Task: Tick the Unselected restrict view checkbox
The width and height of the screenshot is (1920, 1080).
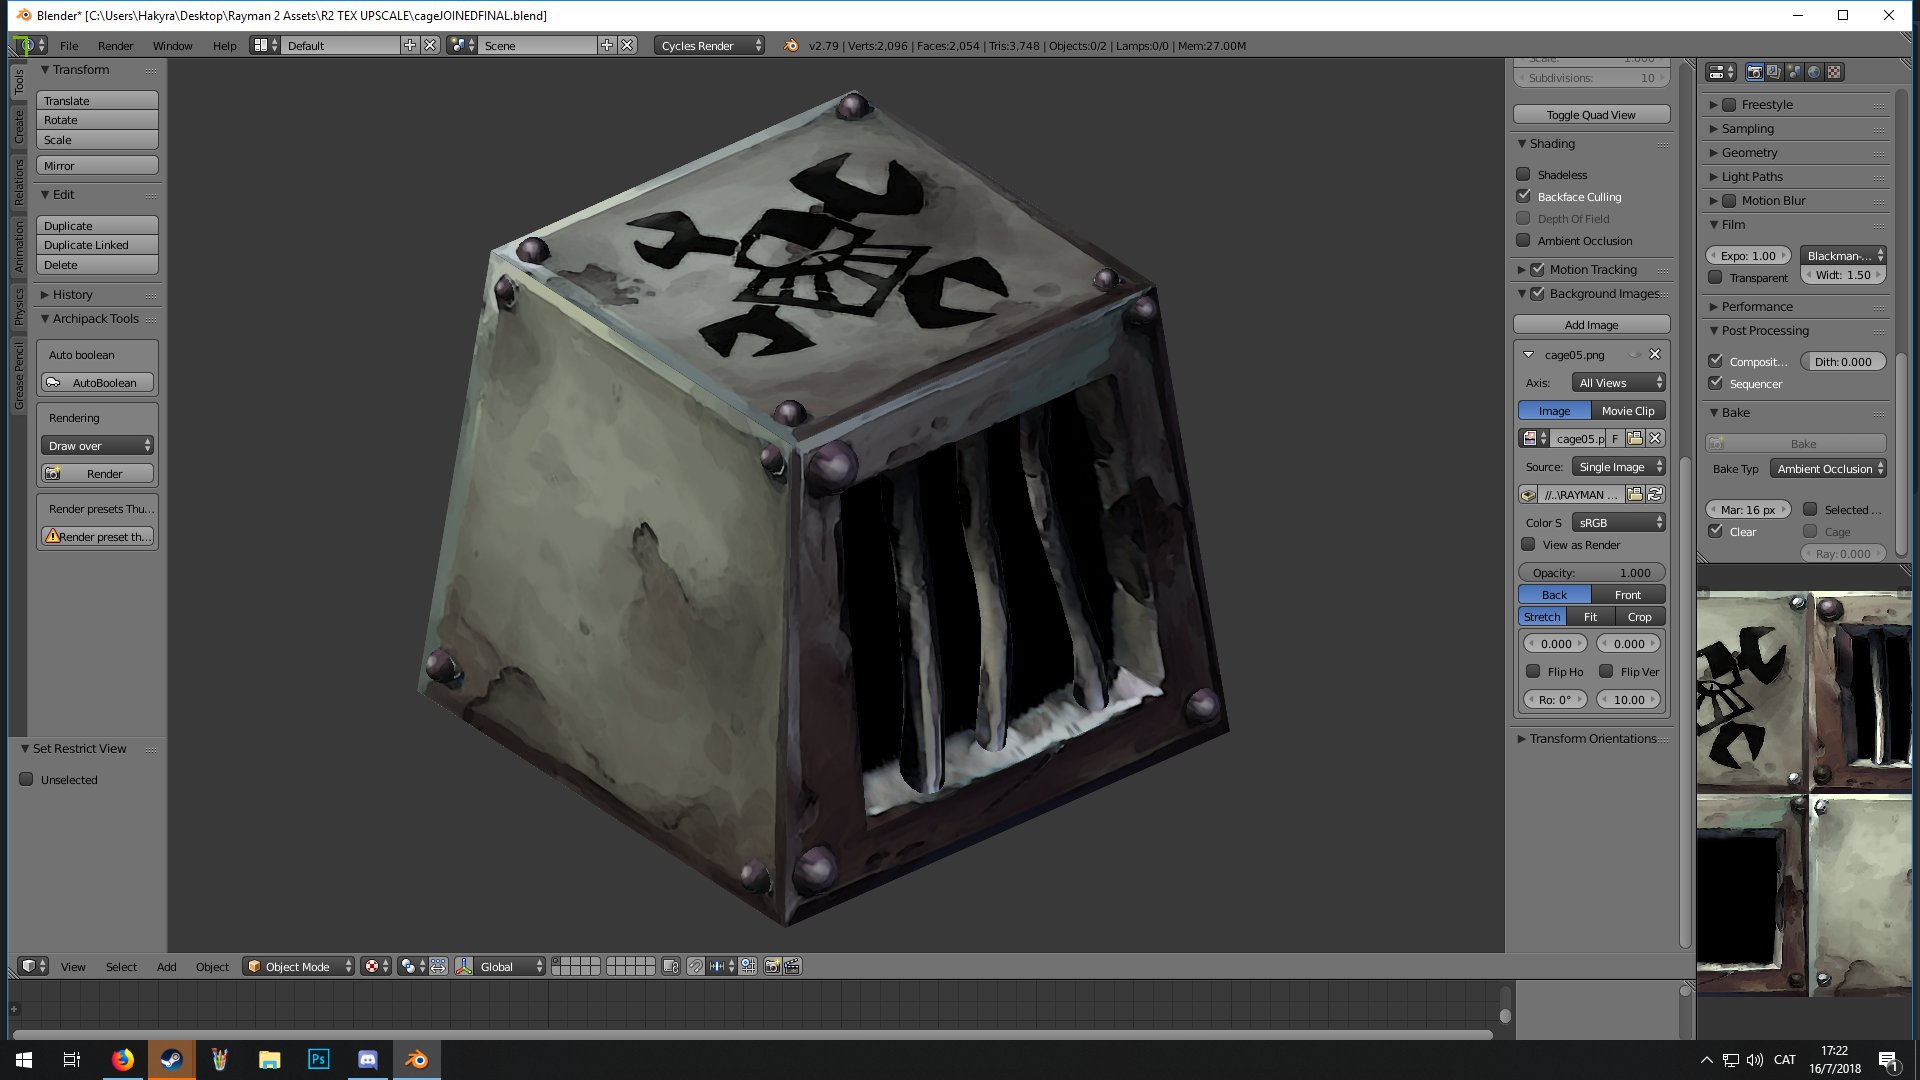Action: click(26, 779)
